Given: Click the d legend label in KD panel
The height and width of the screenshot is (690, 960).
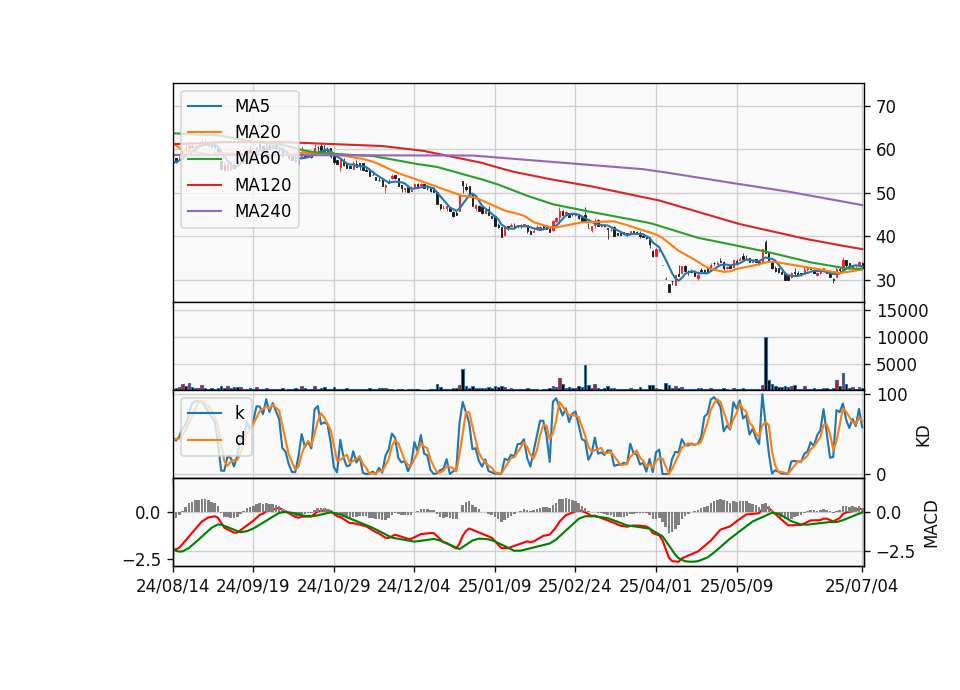Looking at the screenshot, I should (x=239, y=439).
